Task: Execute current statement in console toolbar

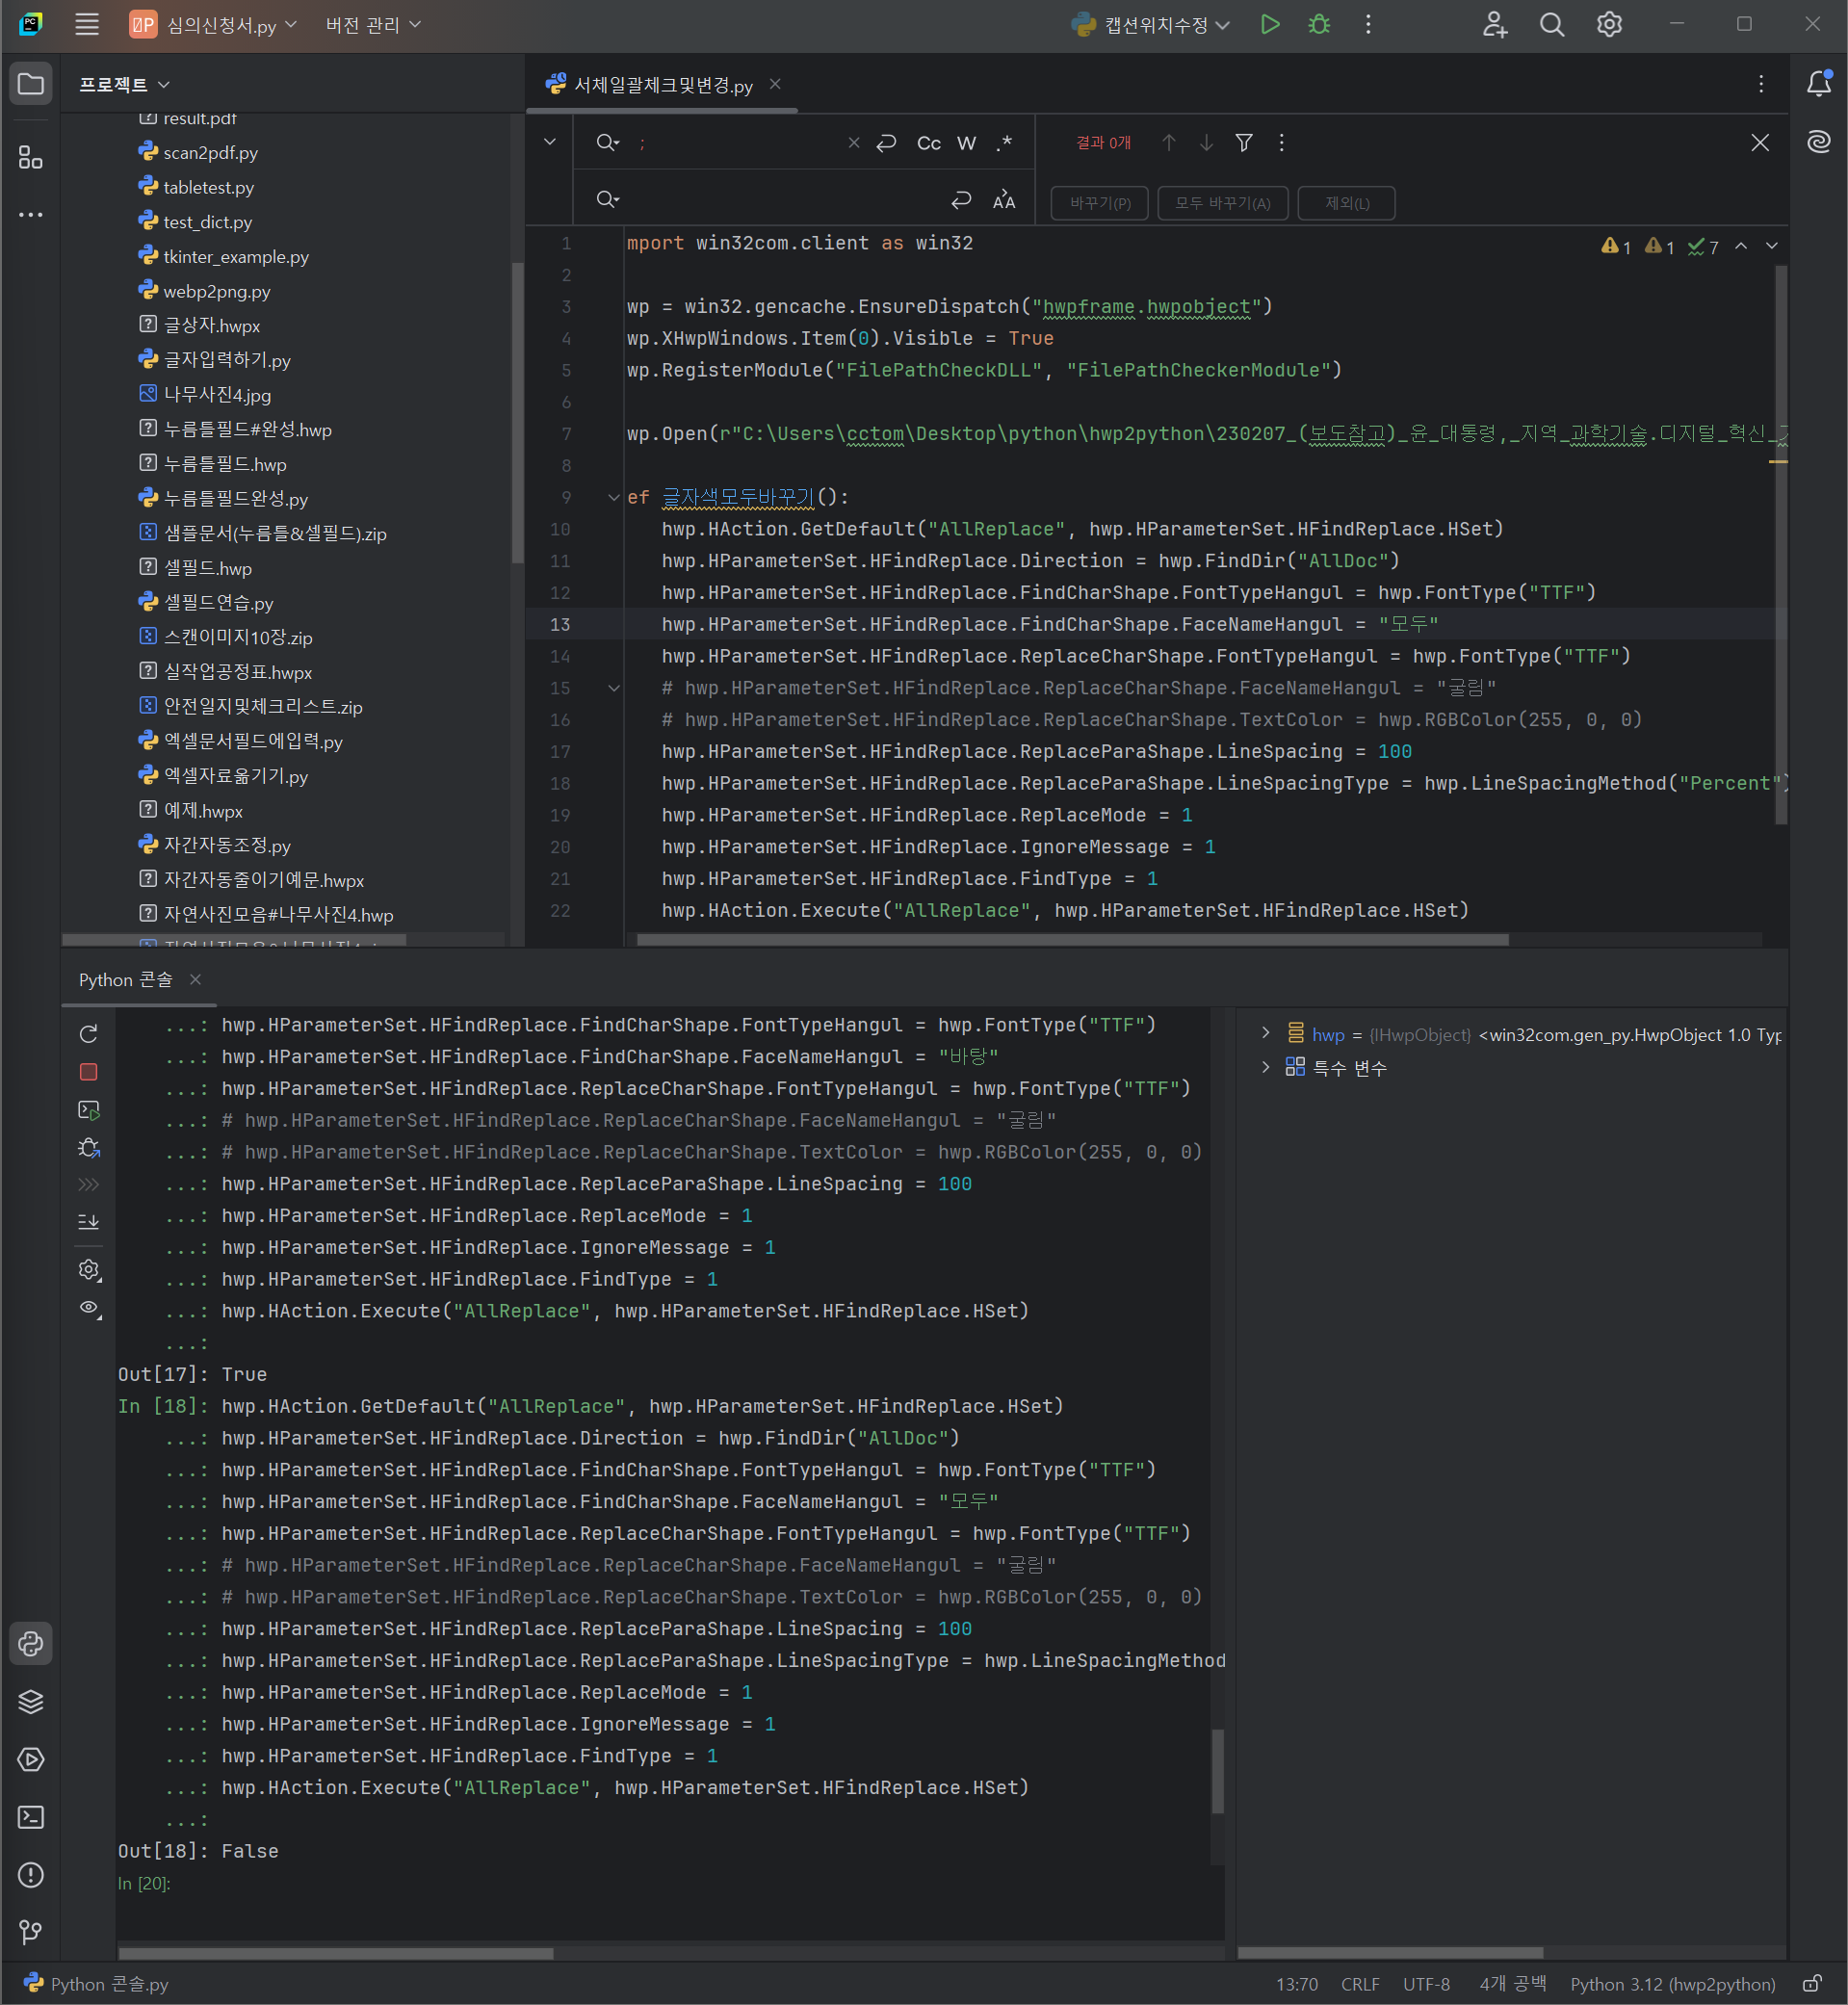Action: [x=89, y=1110]
